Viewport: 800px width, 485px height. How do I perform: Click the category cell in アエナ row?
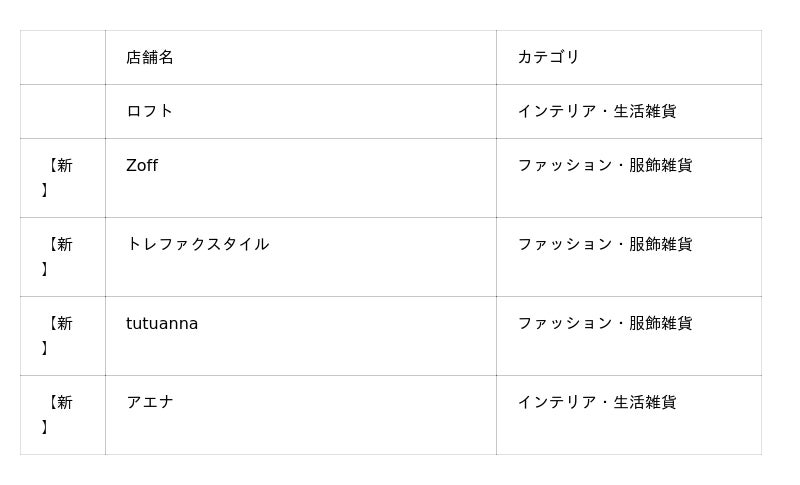coord(596,402)
